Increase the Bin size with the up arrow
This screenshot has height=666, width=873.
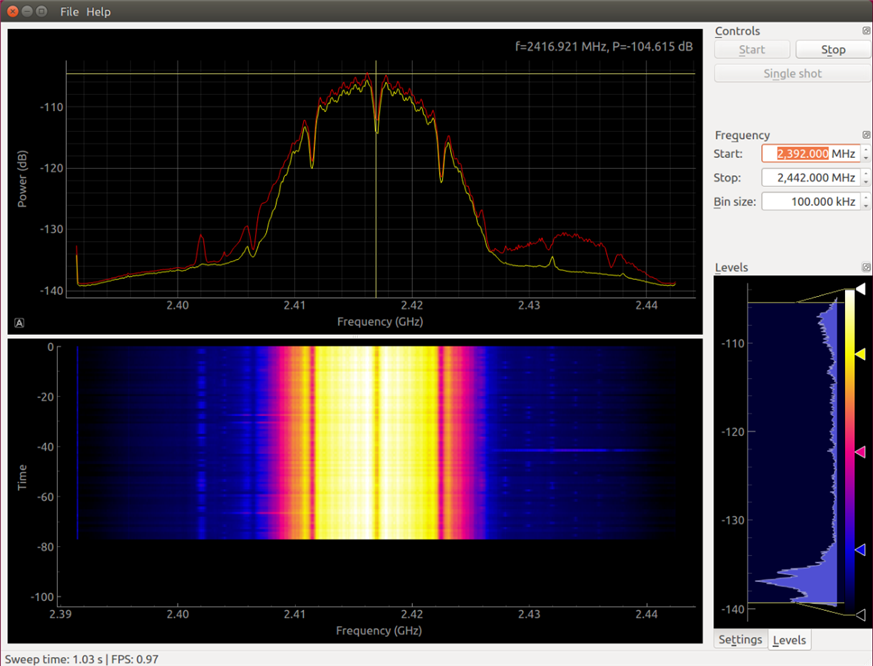click(865, 197)
